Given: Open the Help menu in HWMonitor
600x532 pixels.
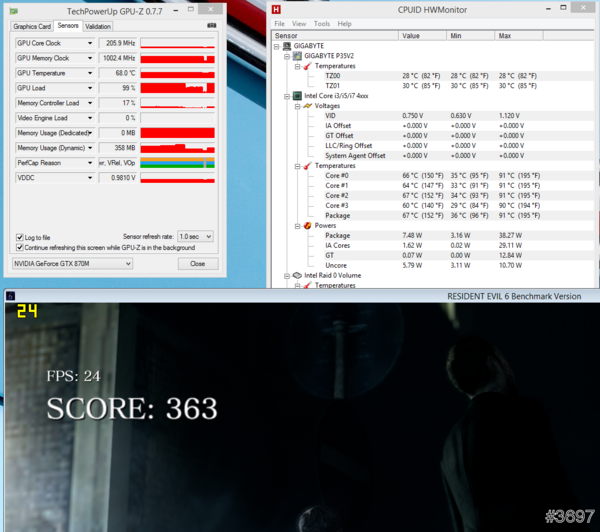Looking at the screenshot, I should click(344, 24).
